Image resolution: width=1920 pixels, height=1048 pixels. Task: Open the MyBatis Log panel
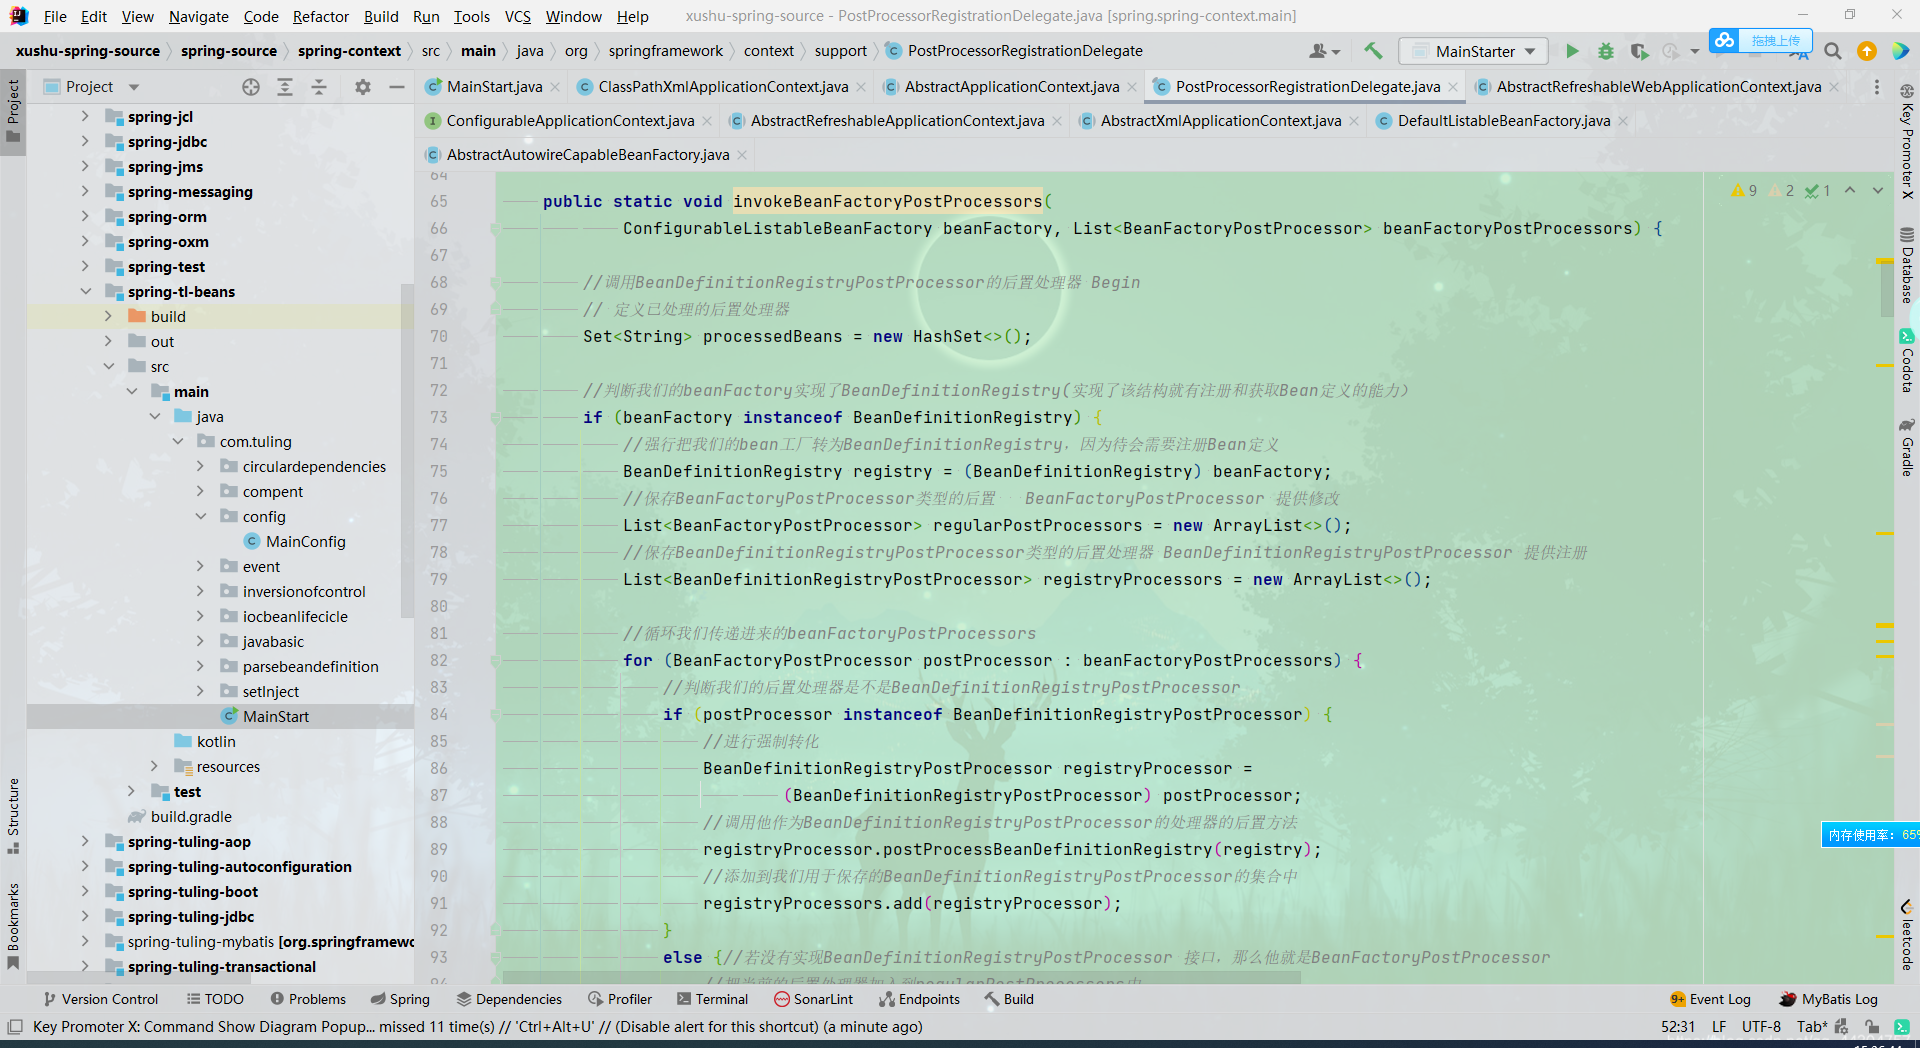[x=1828, y=999]
